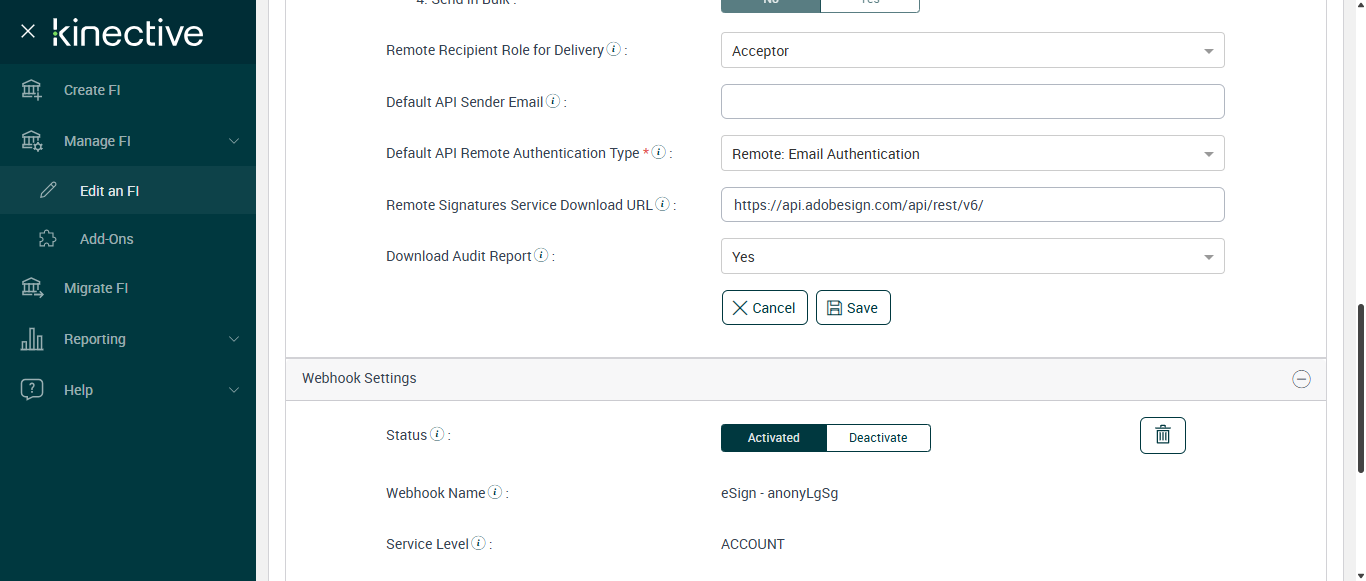Click info icon beside Download Audit Report

point(541,256)
